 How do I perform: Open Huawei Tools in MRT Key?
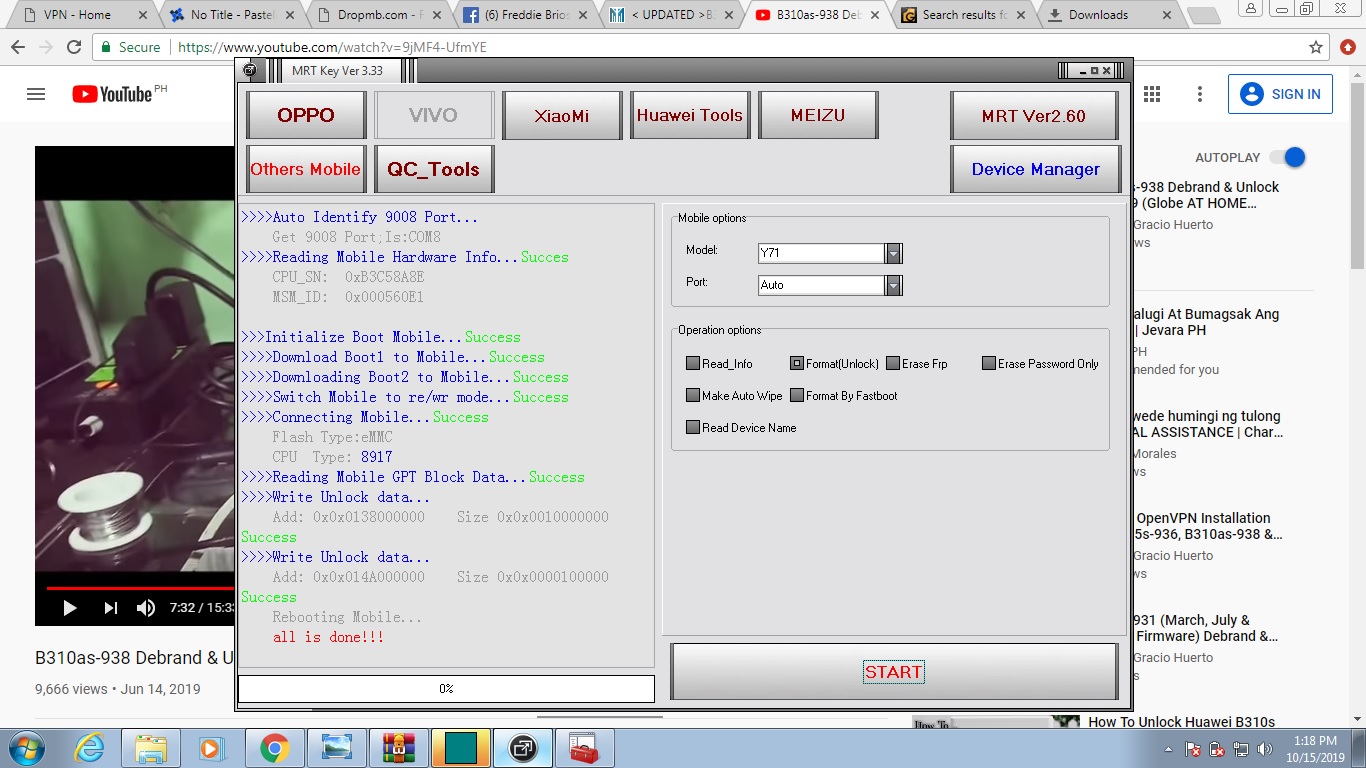(x=690, y=115)
